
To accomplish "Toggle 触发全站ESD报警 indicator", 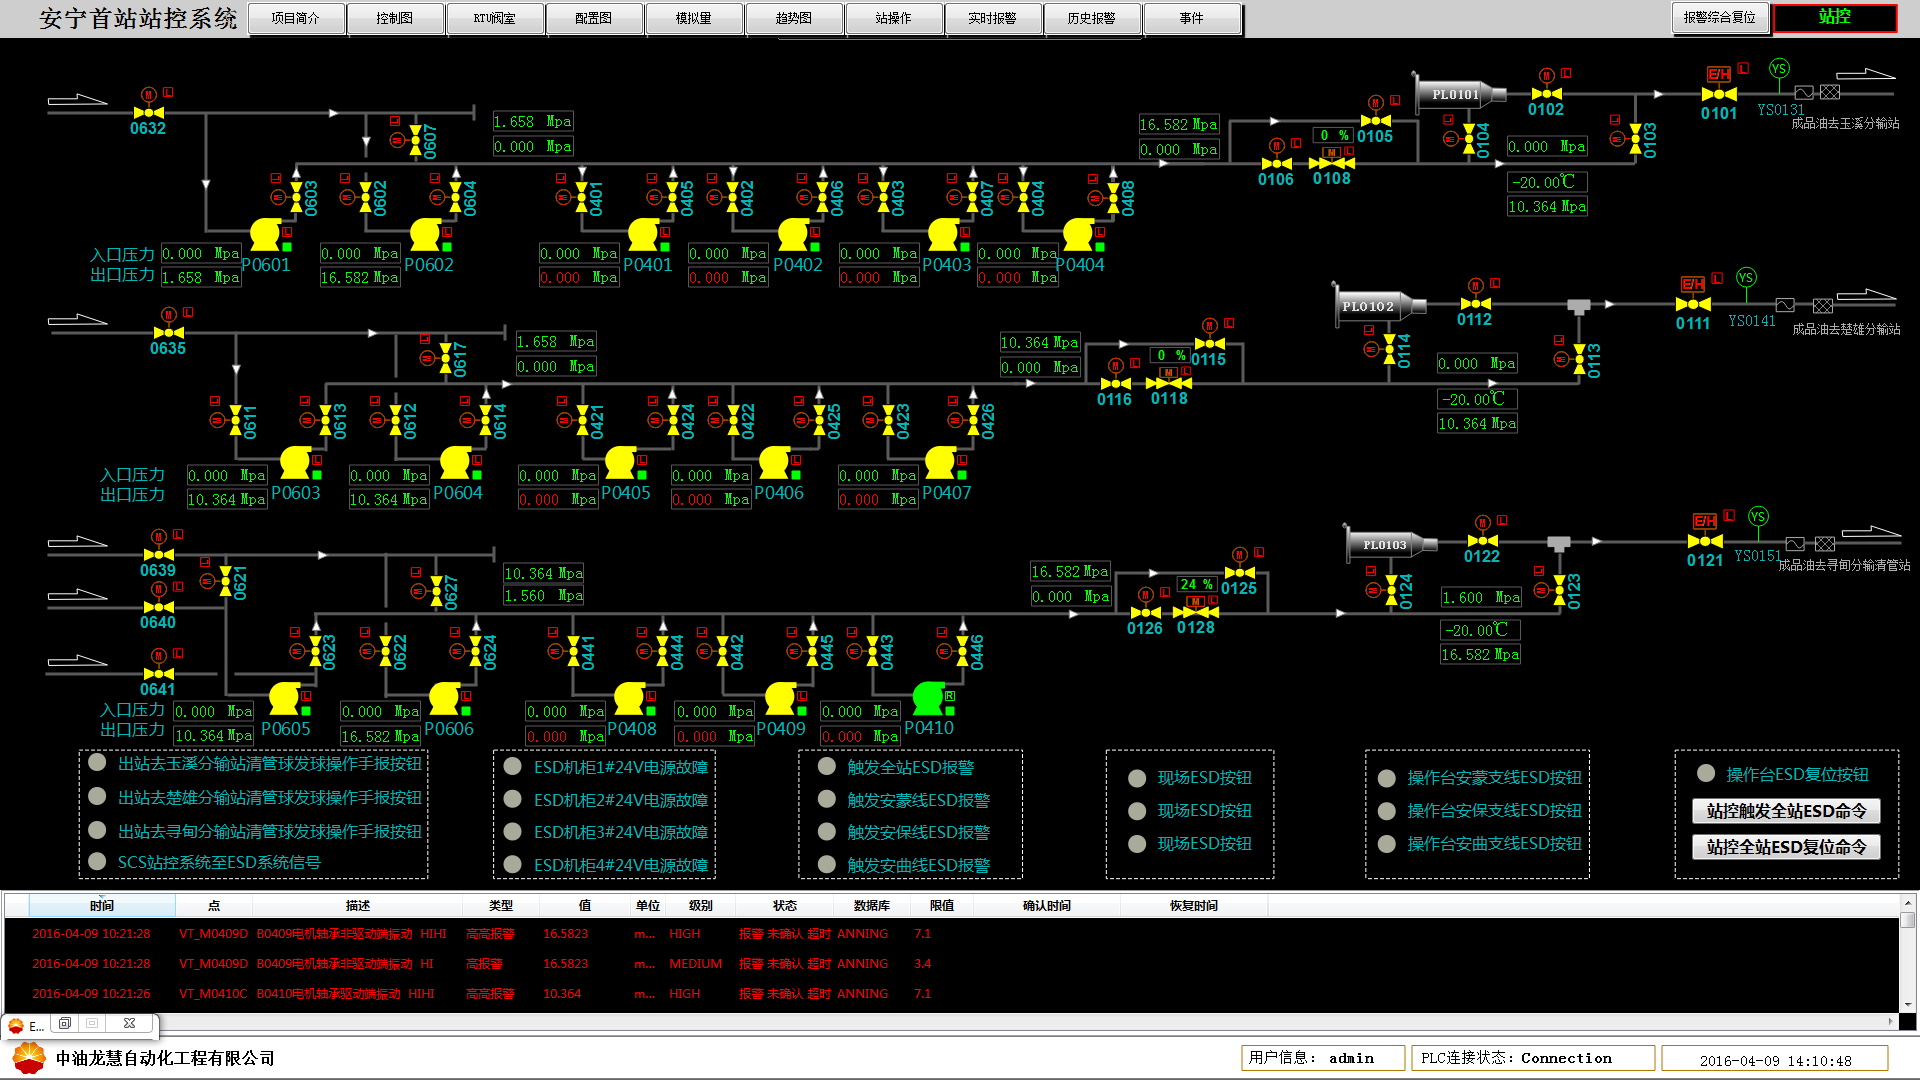I will (827, 767).
